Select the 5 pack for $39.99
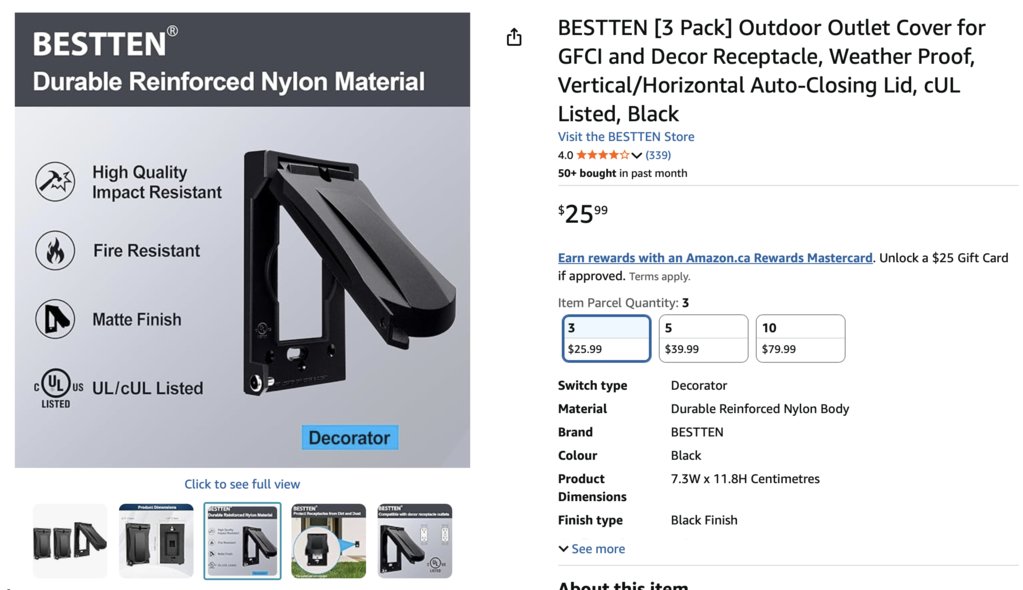This screenshot has width=1023, height=590. [x=703, y=338]
